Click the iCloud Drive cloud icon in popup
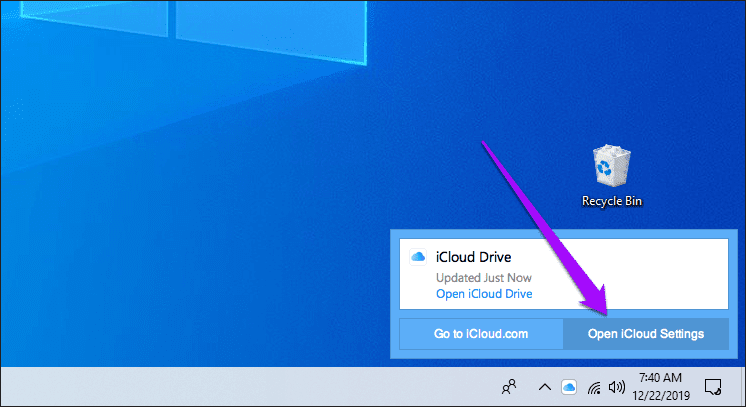The width and height of the screenshot is (746, 407). (418, 257)
